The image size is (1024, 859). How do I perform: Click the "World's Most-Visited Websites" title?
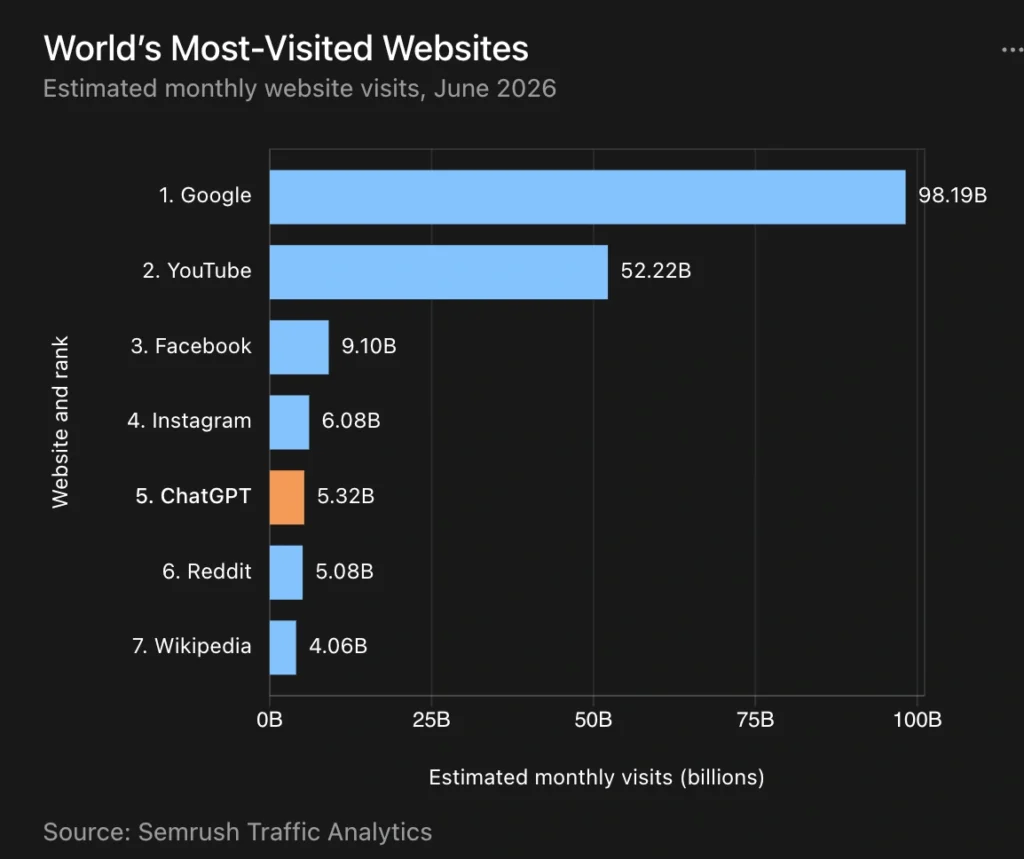point(286,48)
